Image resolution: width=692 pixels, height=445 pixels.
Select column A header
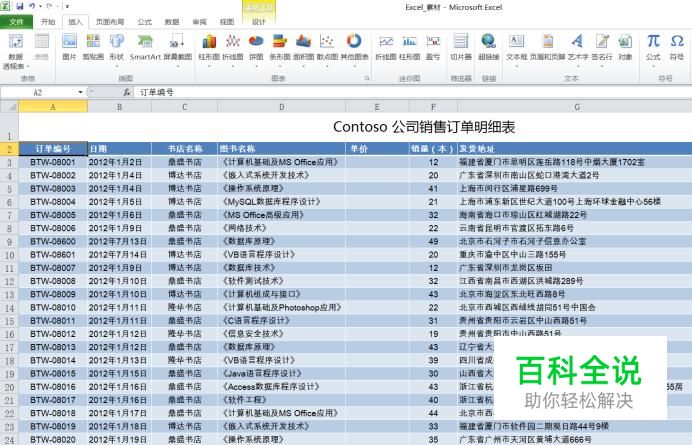click(x=53, y=107)
